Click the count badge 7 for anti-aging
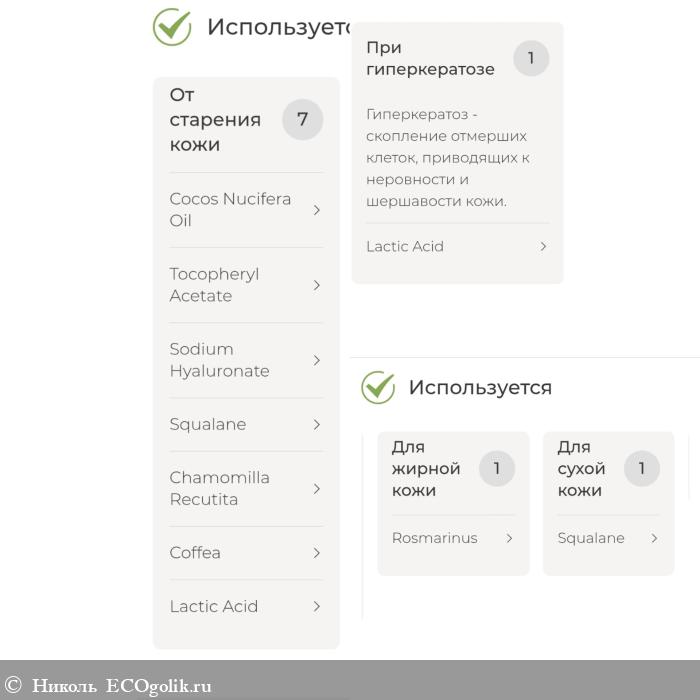 302,120
